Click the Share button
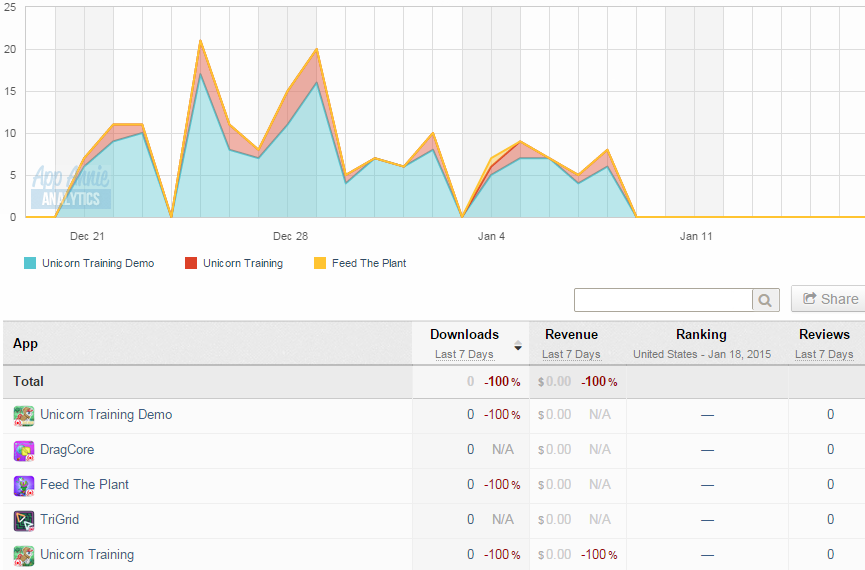 coord(829,299)
